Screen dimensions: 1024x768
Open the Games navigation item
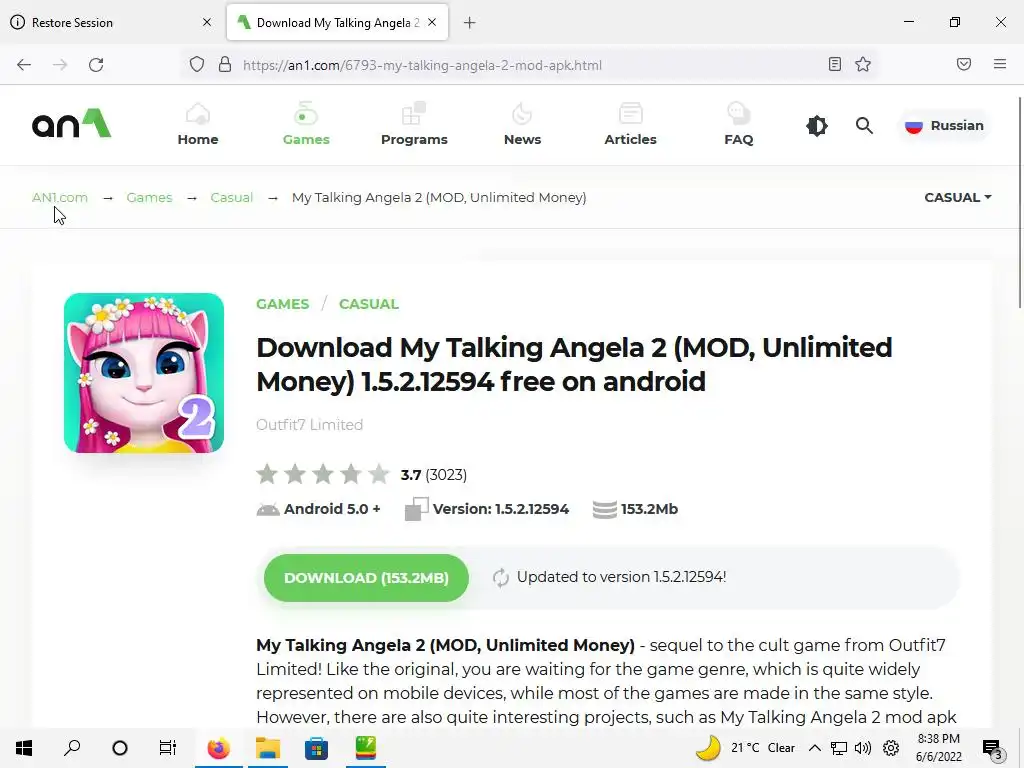(306, 124)
